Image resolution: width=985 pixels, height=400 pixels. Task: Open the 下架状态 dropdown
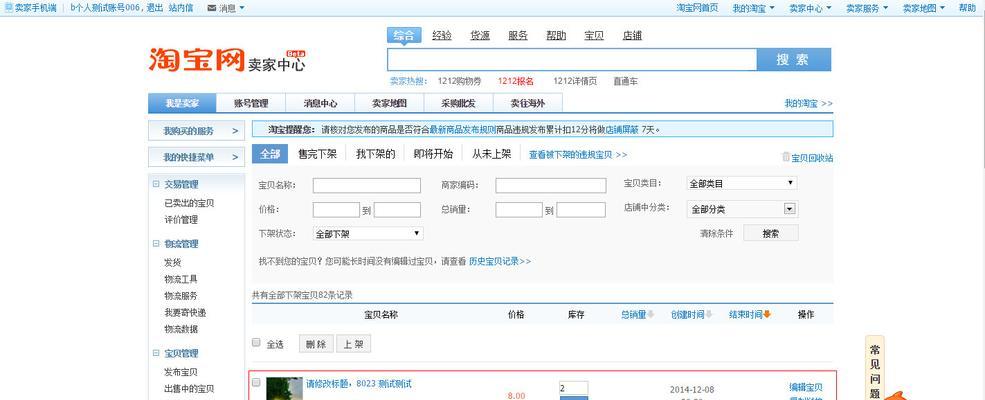tap(367, 234)
